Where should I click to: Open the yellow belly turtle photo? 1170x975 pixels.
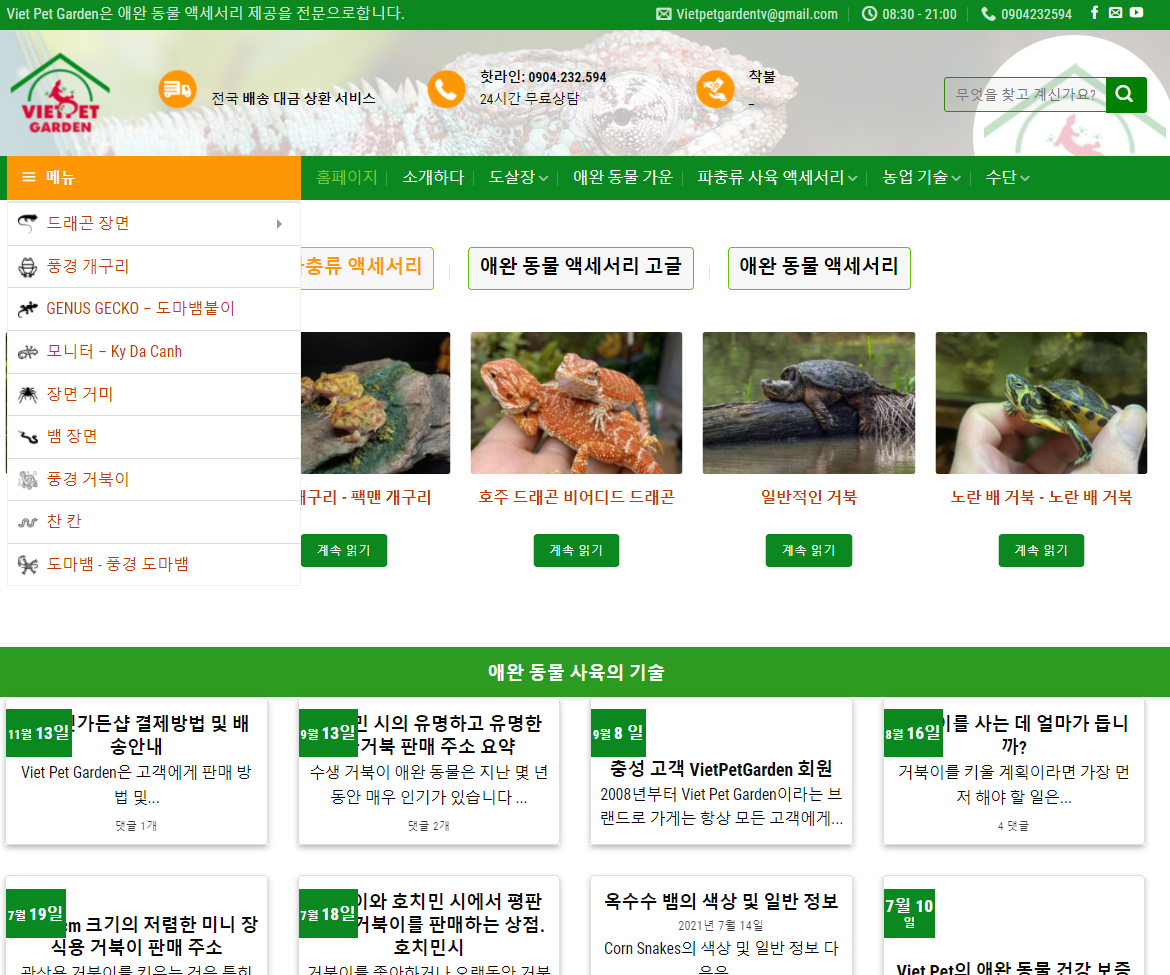(1041, 403)
